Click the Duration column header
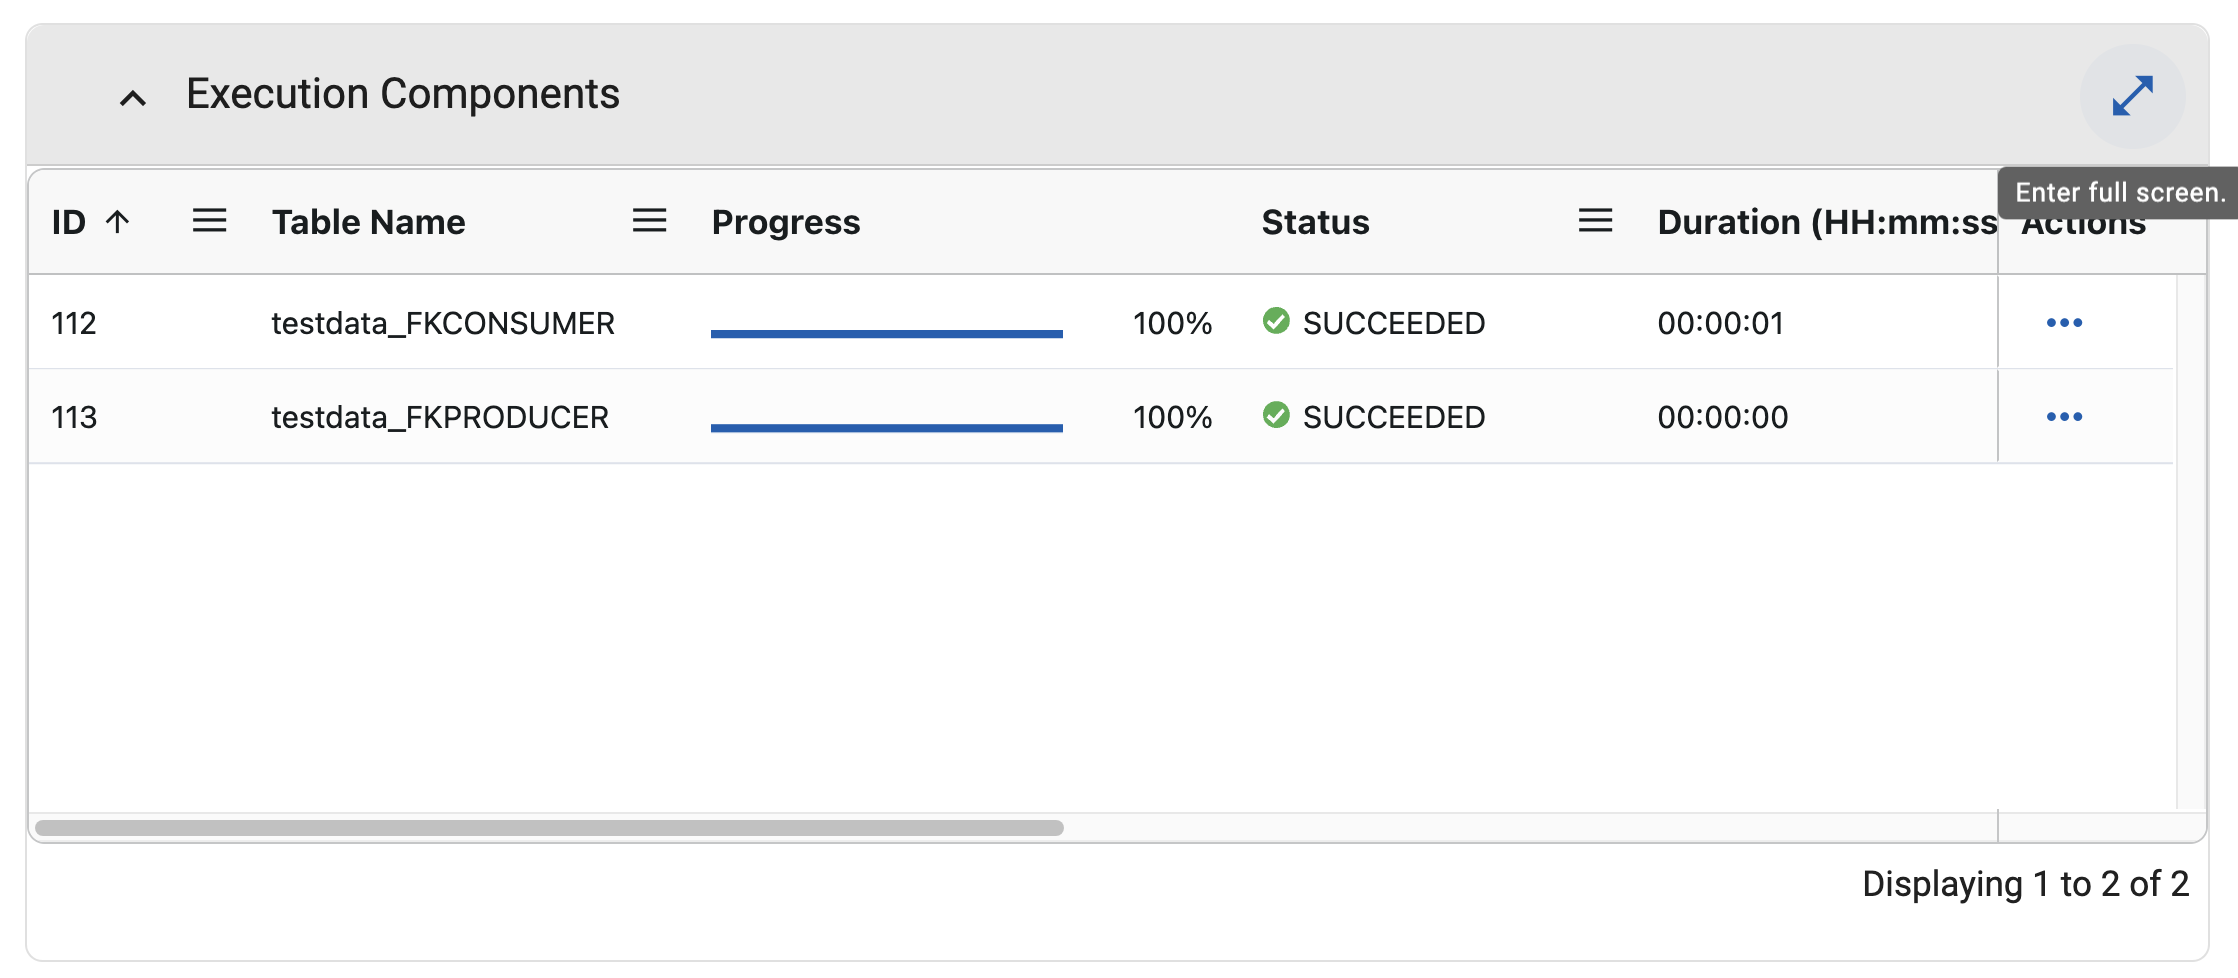The height and width of the screenshot is (978, 2238). point(1825,222)
